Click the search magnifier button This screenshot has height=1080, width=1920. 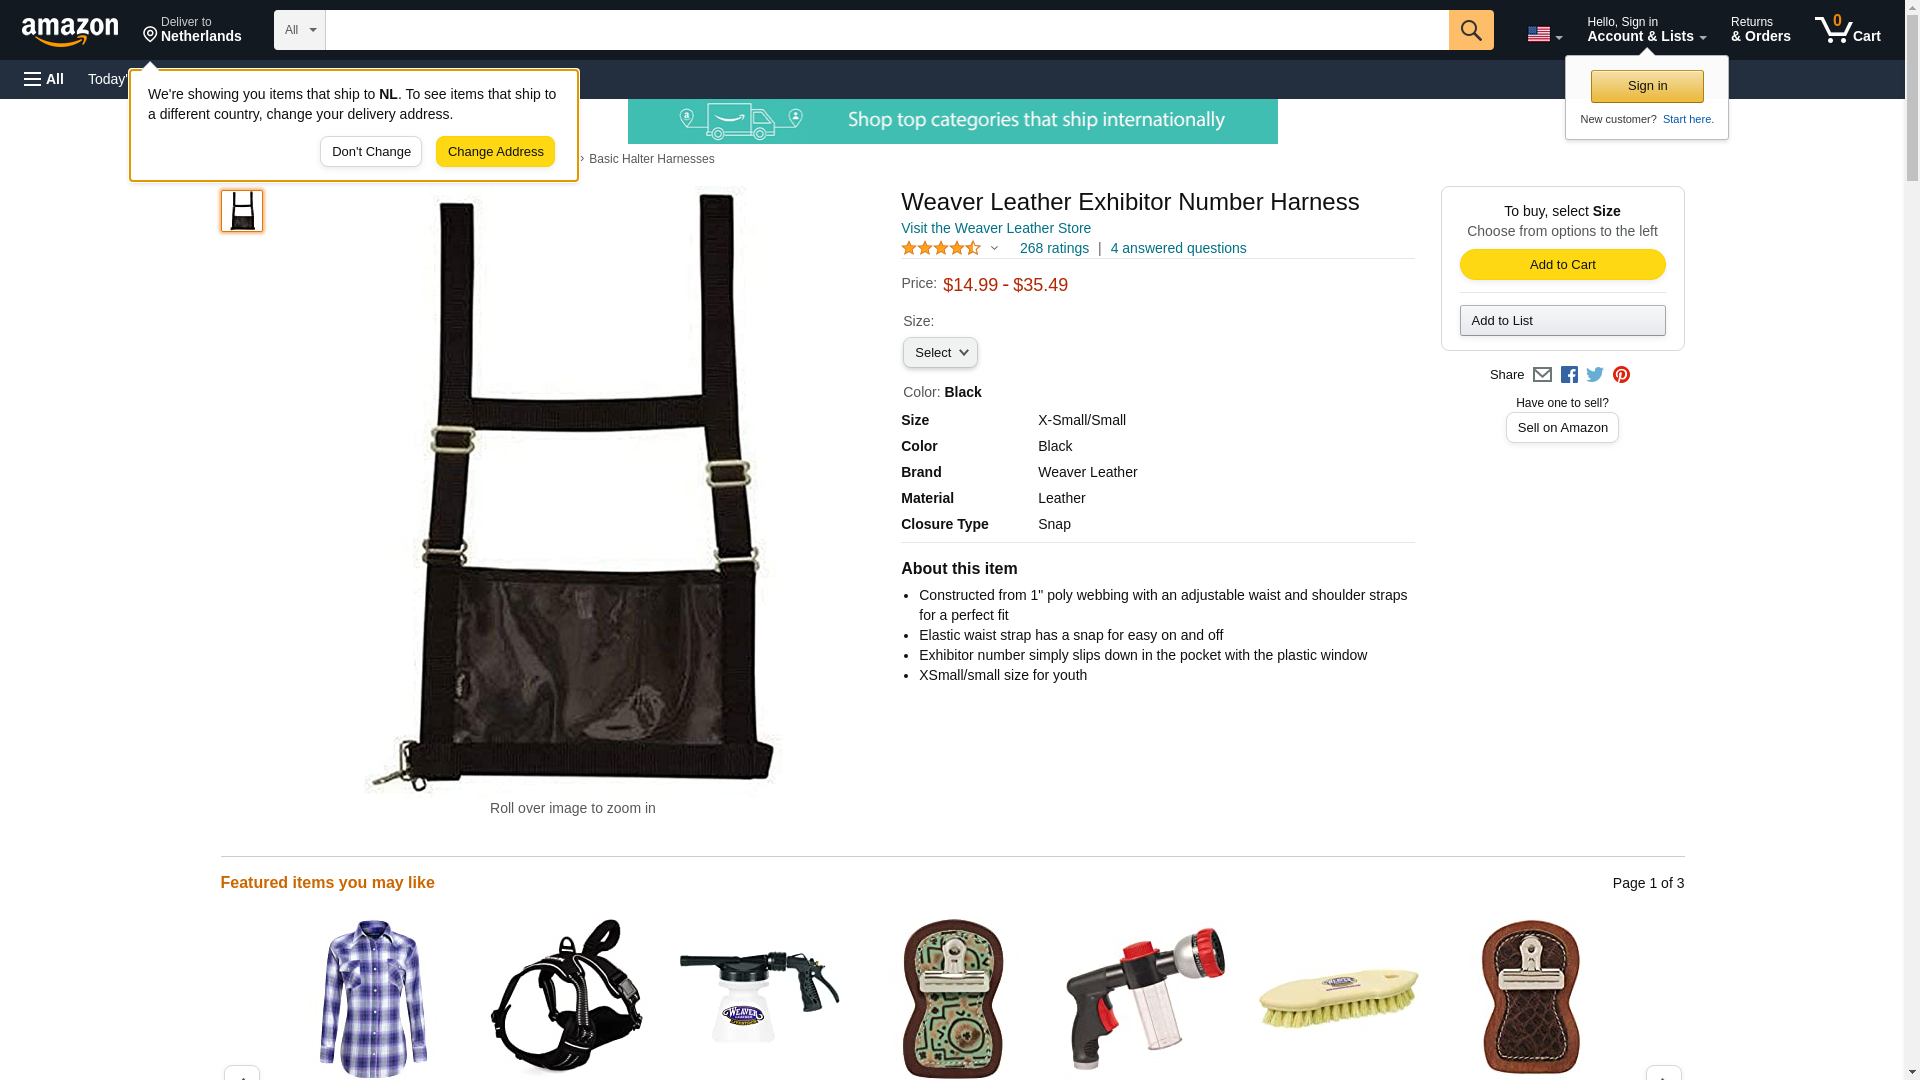pos(1470,30)
